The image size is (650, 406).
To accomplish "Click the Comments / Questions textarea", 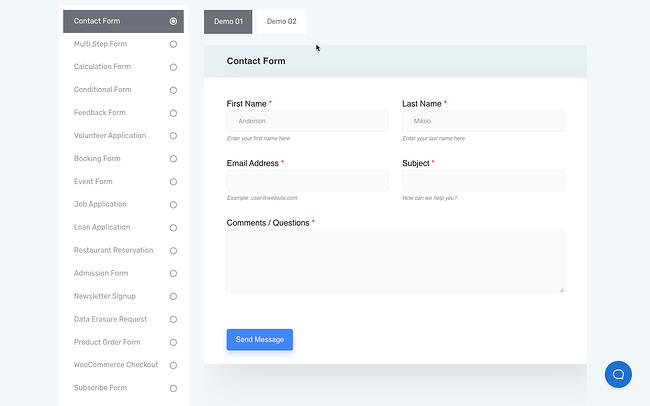I will coord(395,261).
